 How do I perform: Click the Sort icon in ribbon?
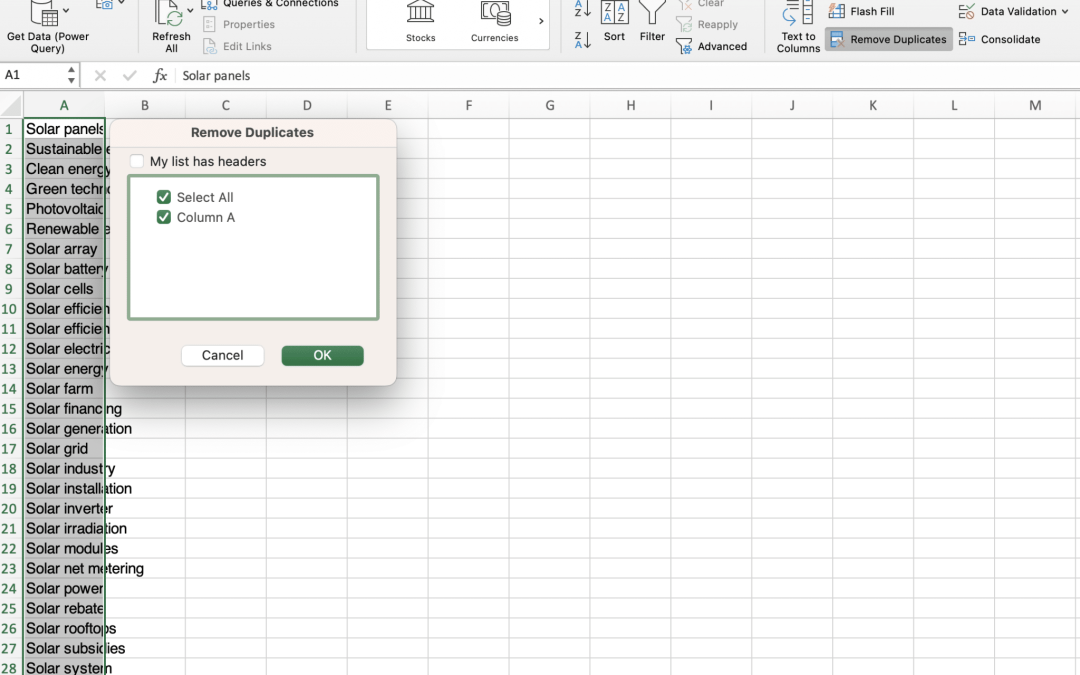pyautogui.click(x=614, y=14)
